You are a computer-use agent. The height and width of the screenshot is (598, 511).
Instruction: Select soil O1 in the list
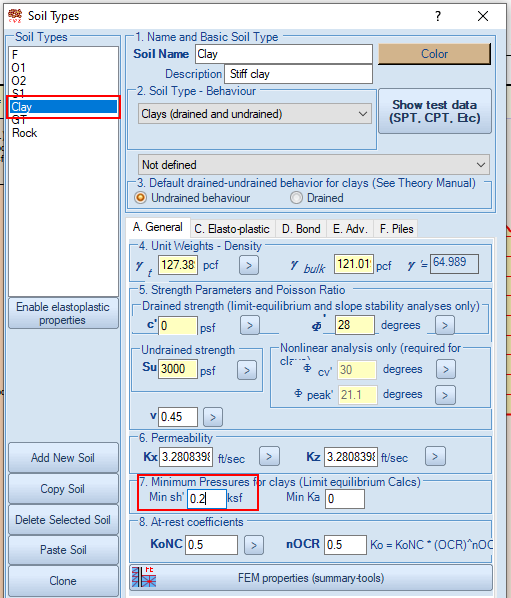pos(63,68)
